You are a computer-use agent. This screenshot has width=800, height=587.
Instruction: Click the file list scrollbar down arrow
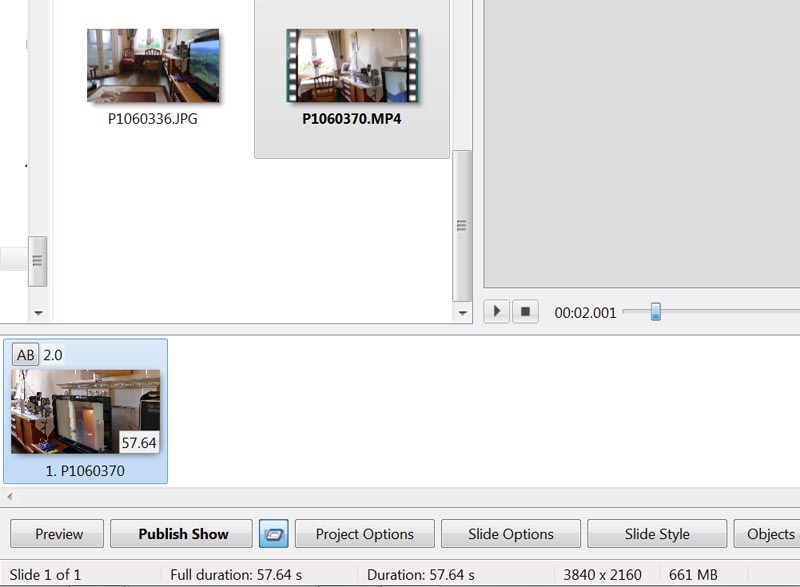click(462, 313)
